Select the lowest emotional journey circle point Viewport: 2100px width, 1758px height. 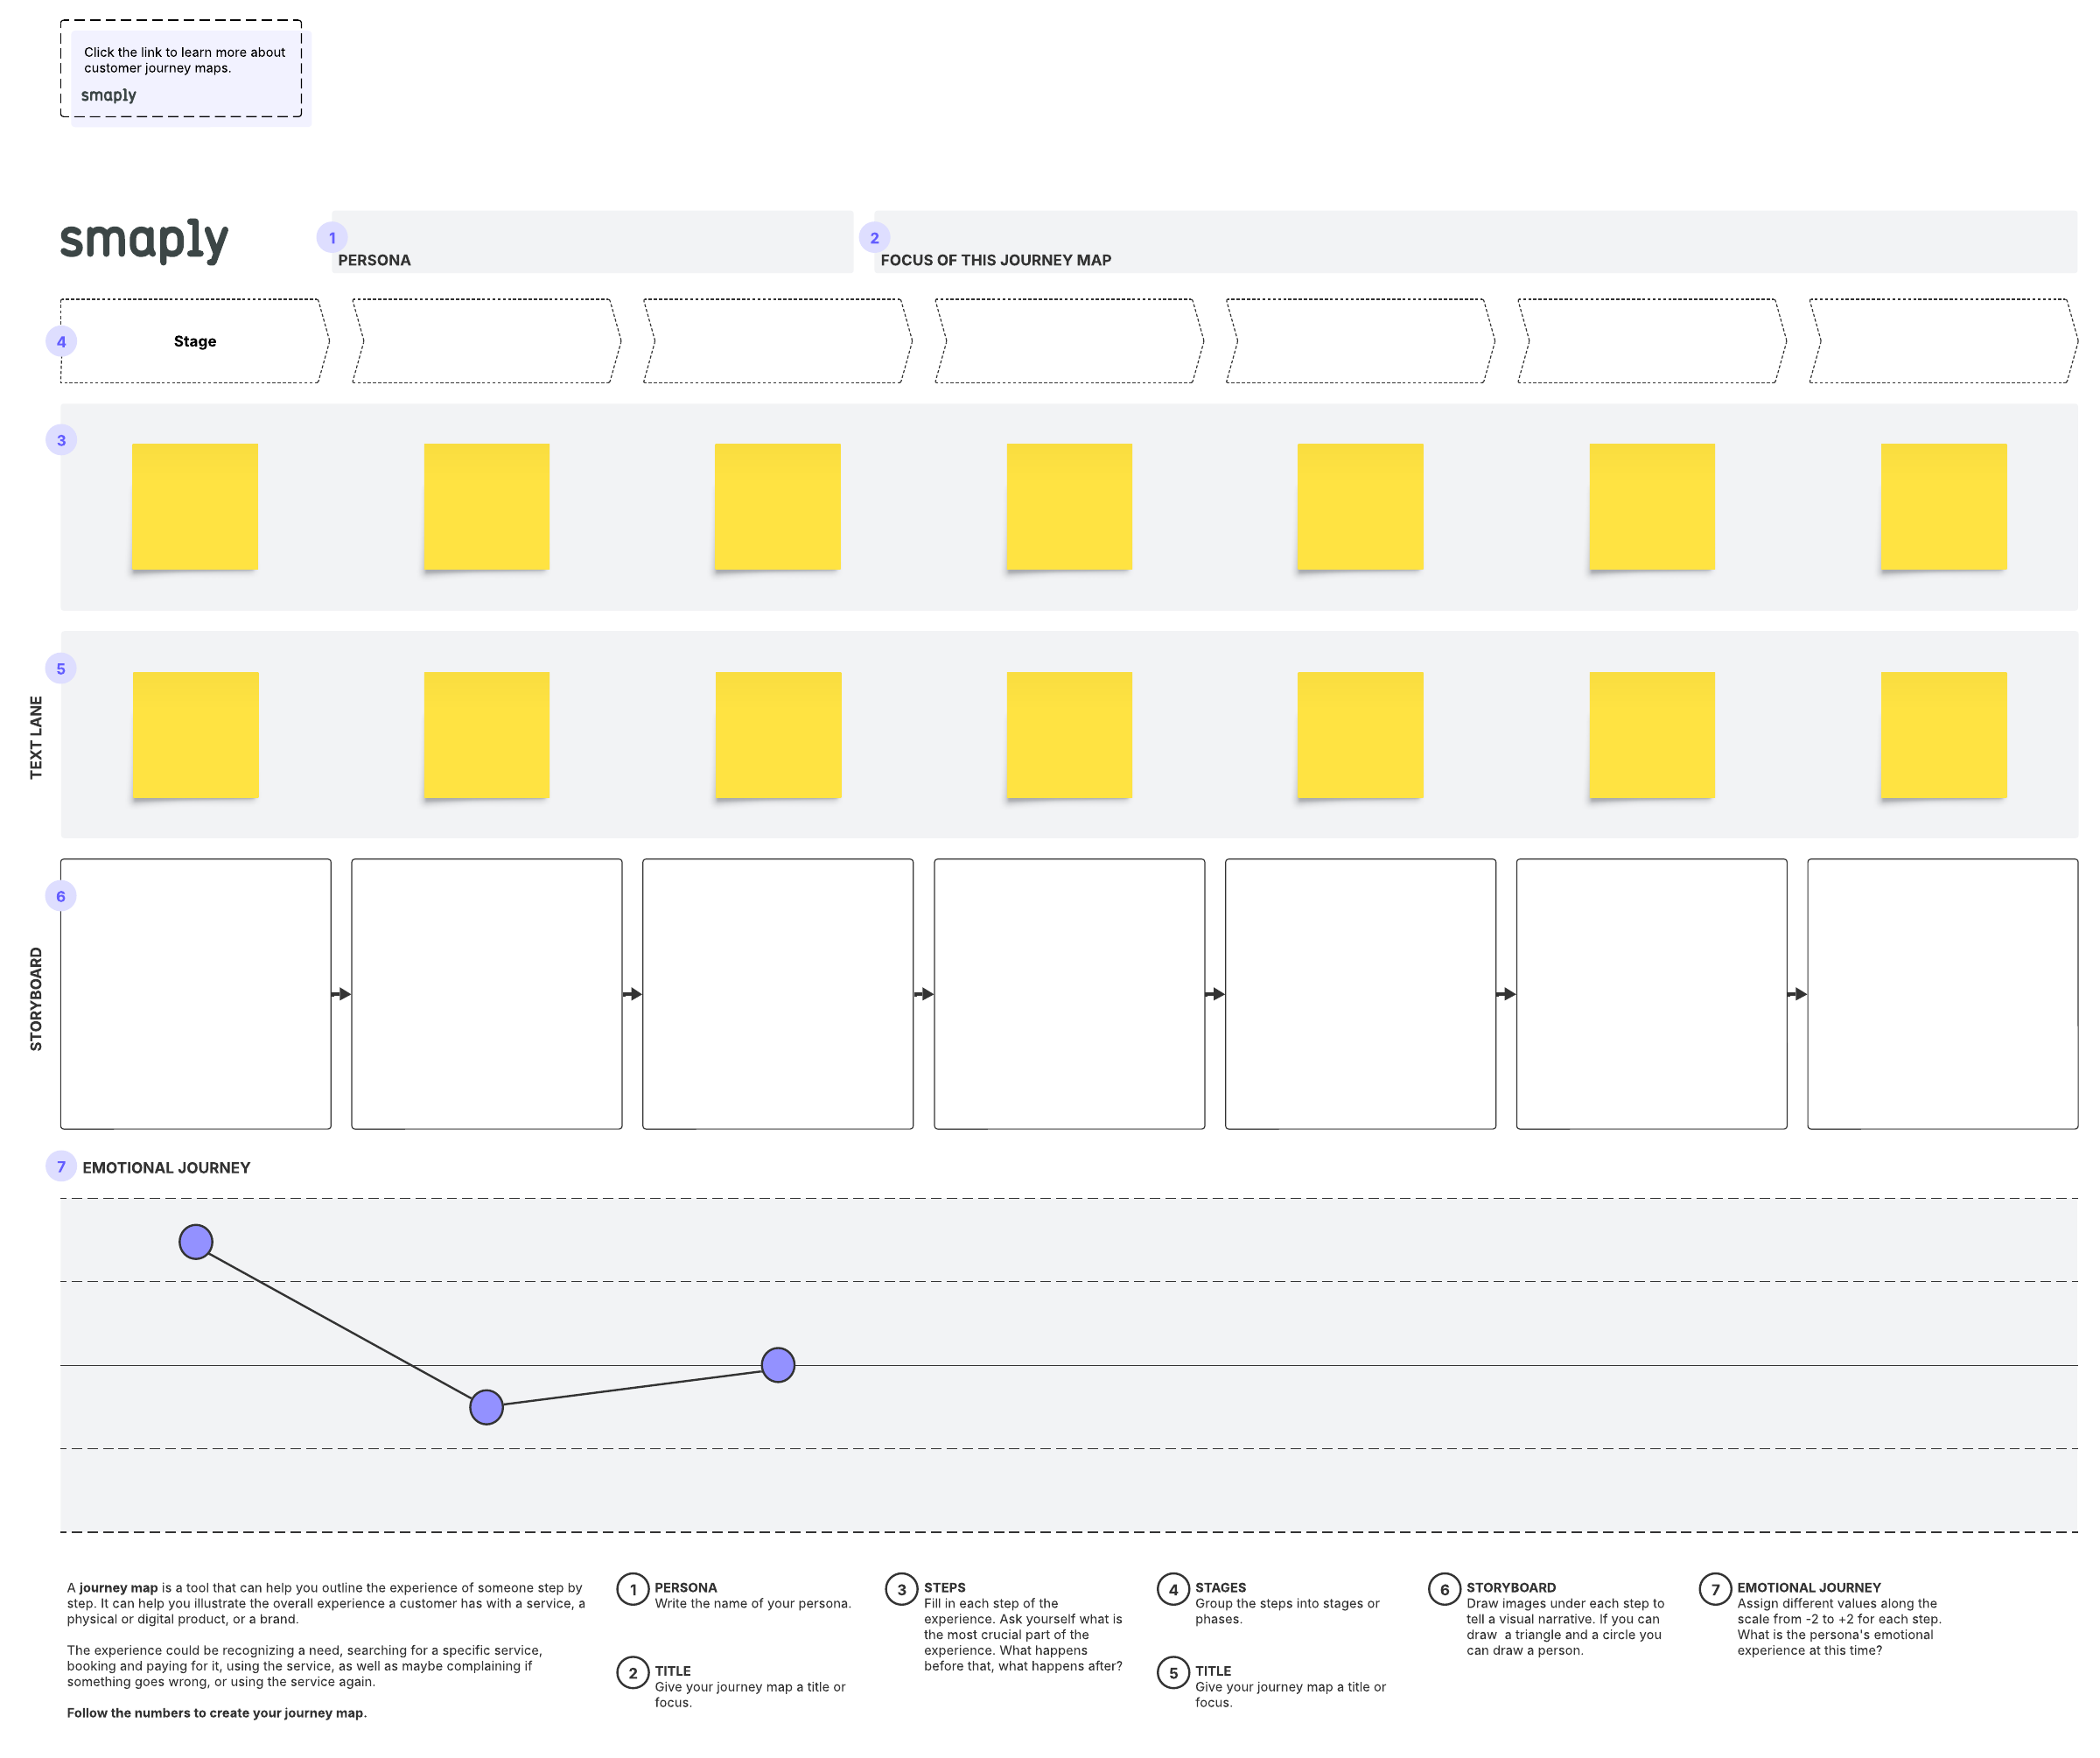pyautogui.click(x=486, y=1406)
